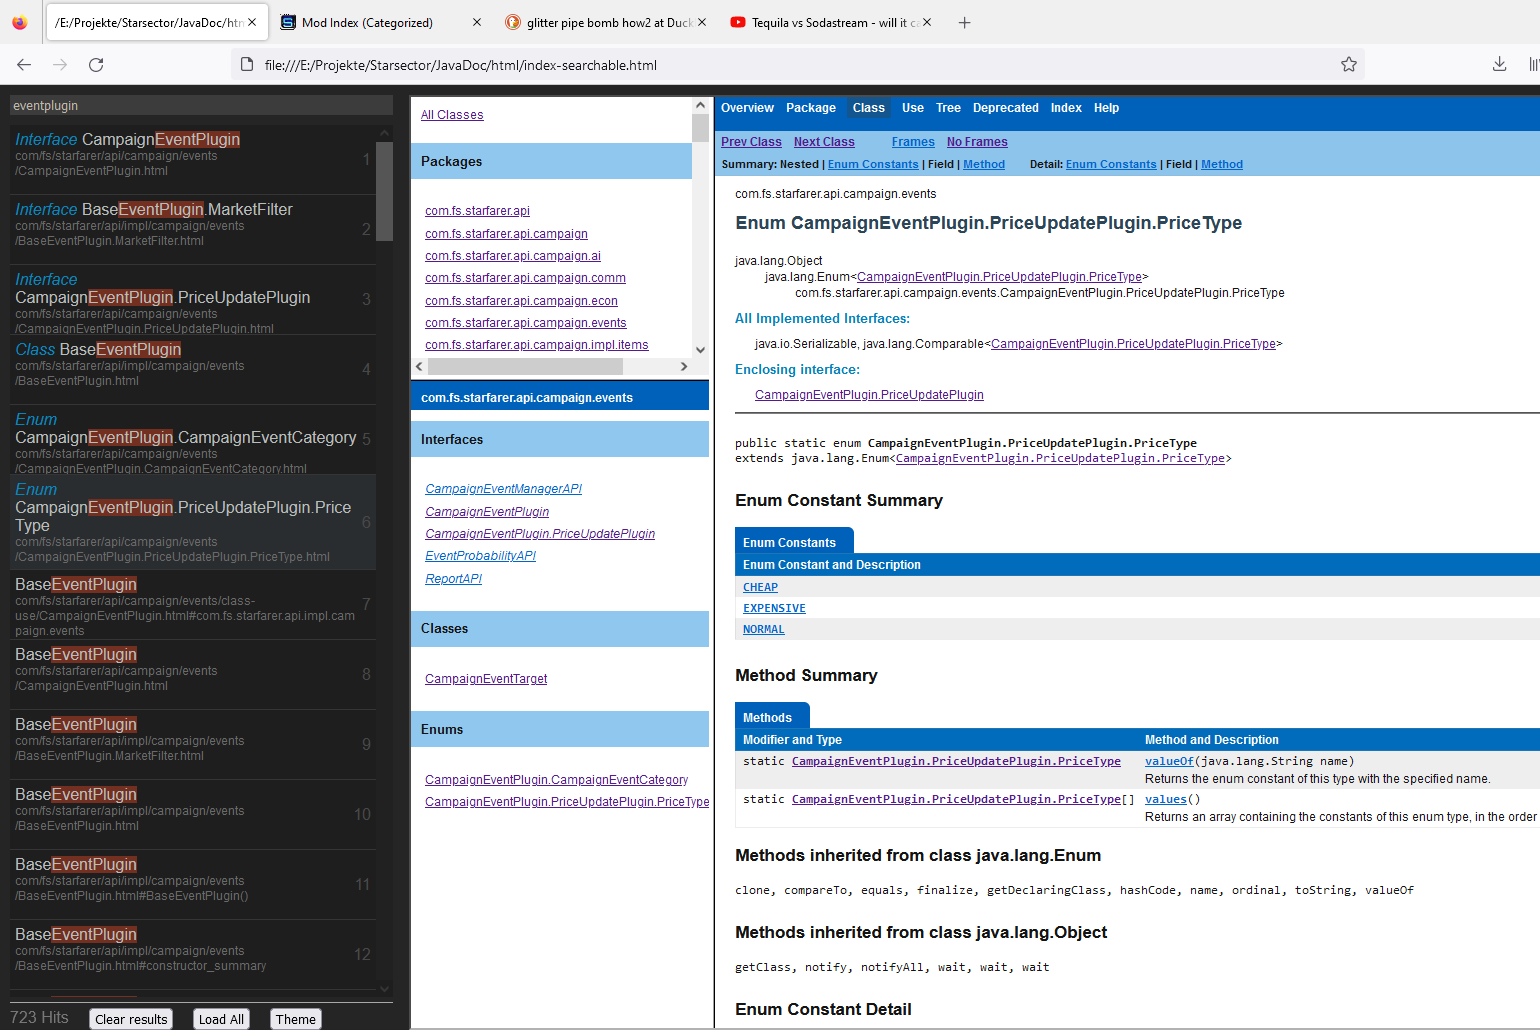Image resolution: width=1540 pixels, height=1030 pixels.
Task: Click the eventplugin search input box
Action: (200, 106)
